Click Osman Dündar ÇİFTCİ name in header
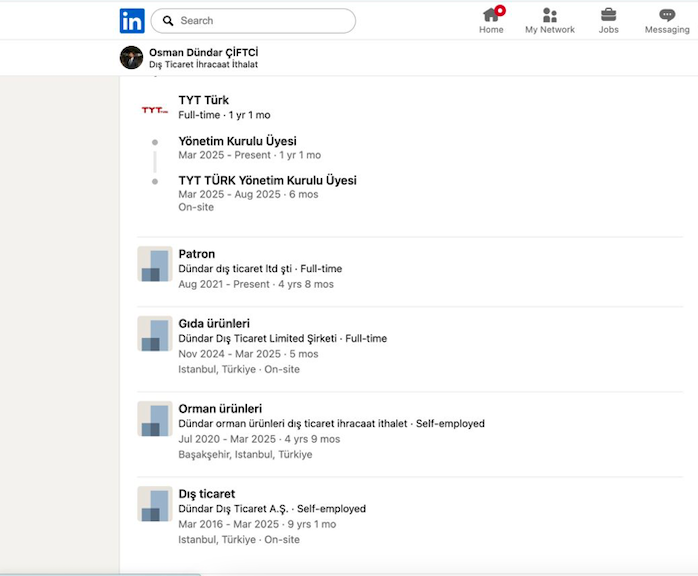This screenshot has width=698, height=576. (203, 52)
